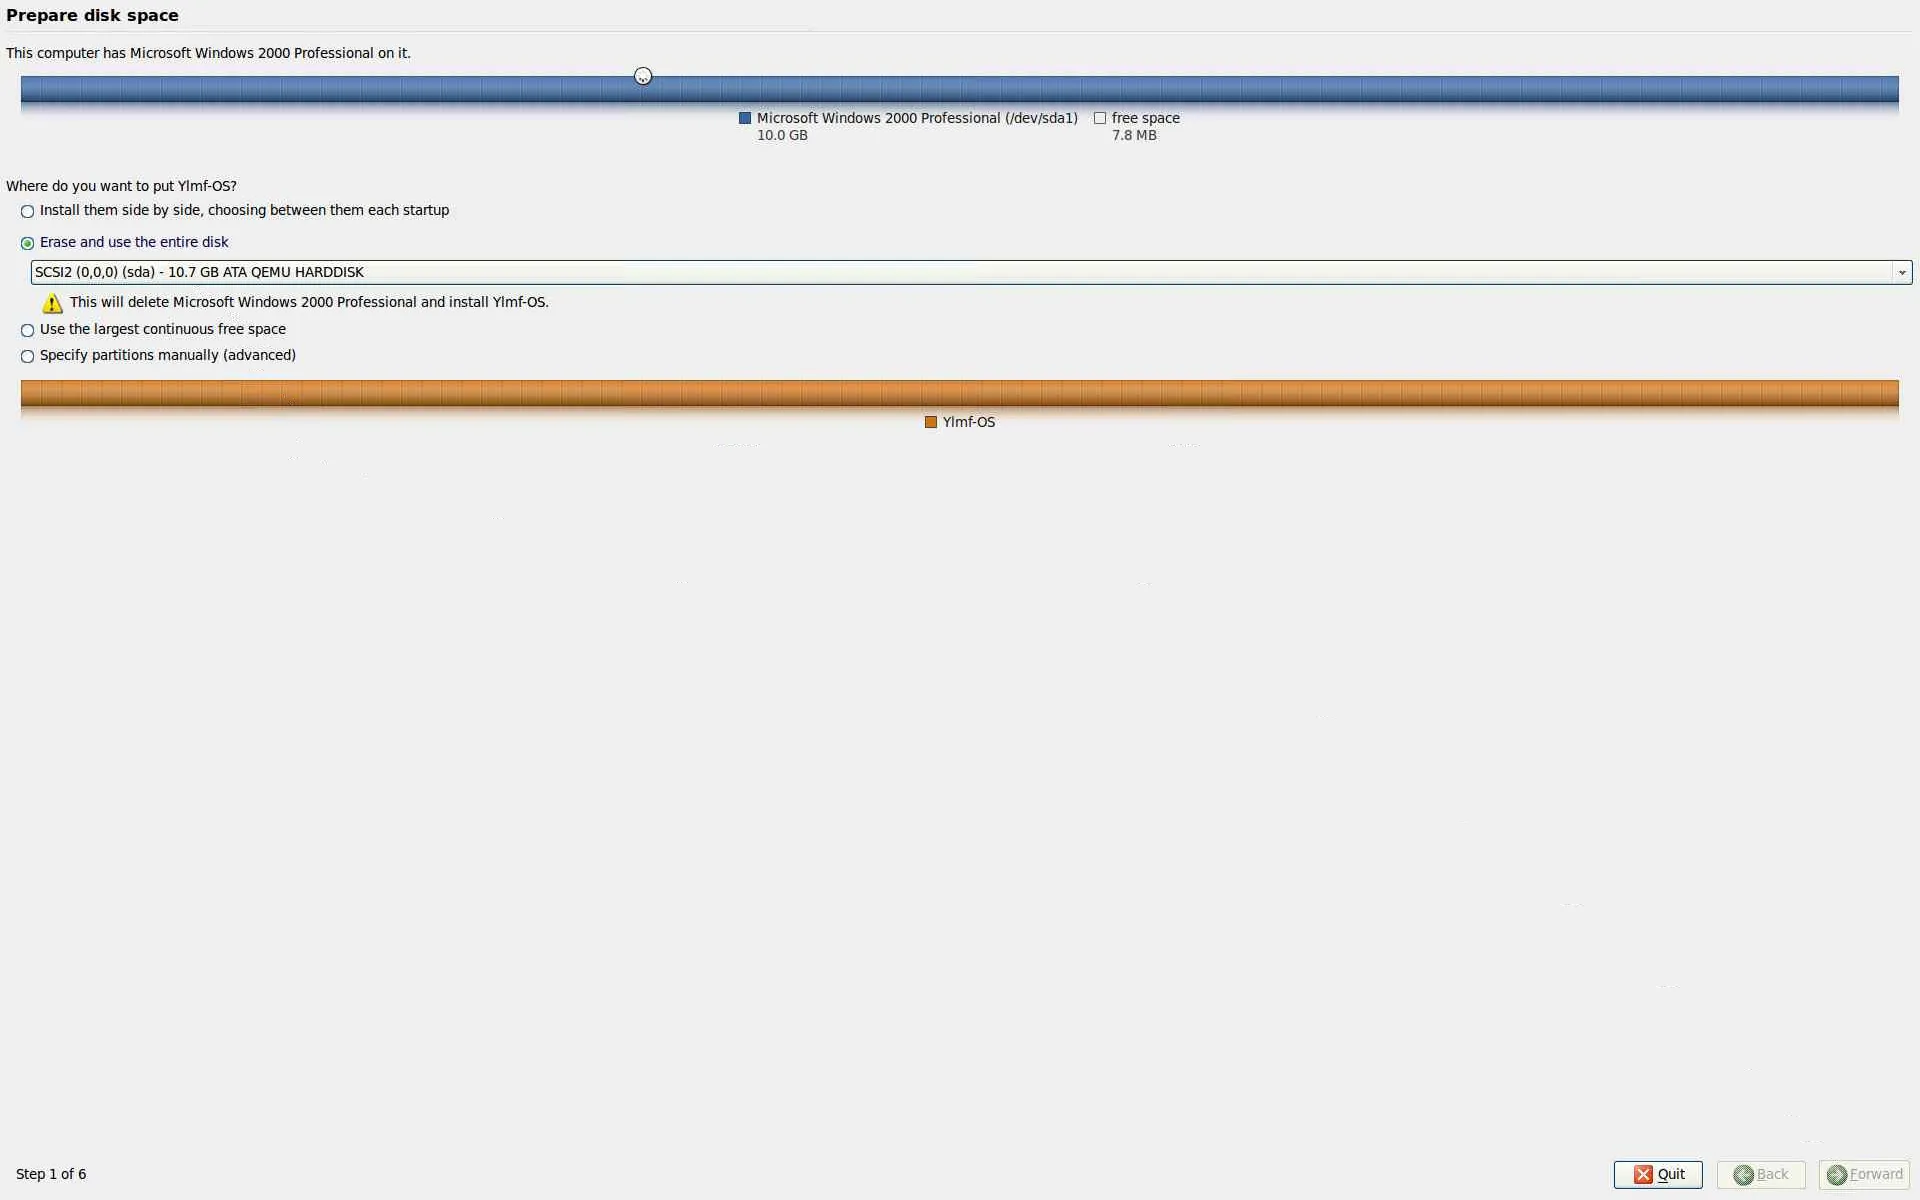
Task: Select Install them side by side option
Action: [28, 211]
